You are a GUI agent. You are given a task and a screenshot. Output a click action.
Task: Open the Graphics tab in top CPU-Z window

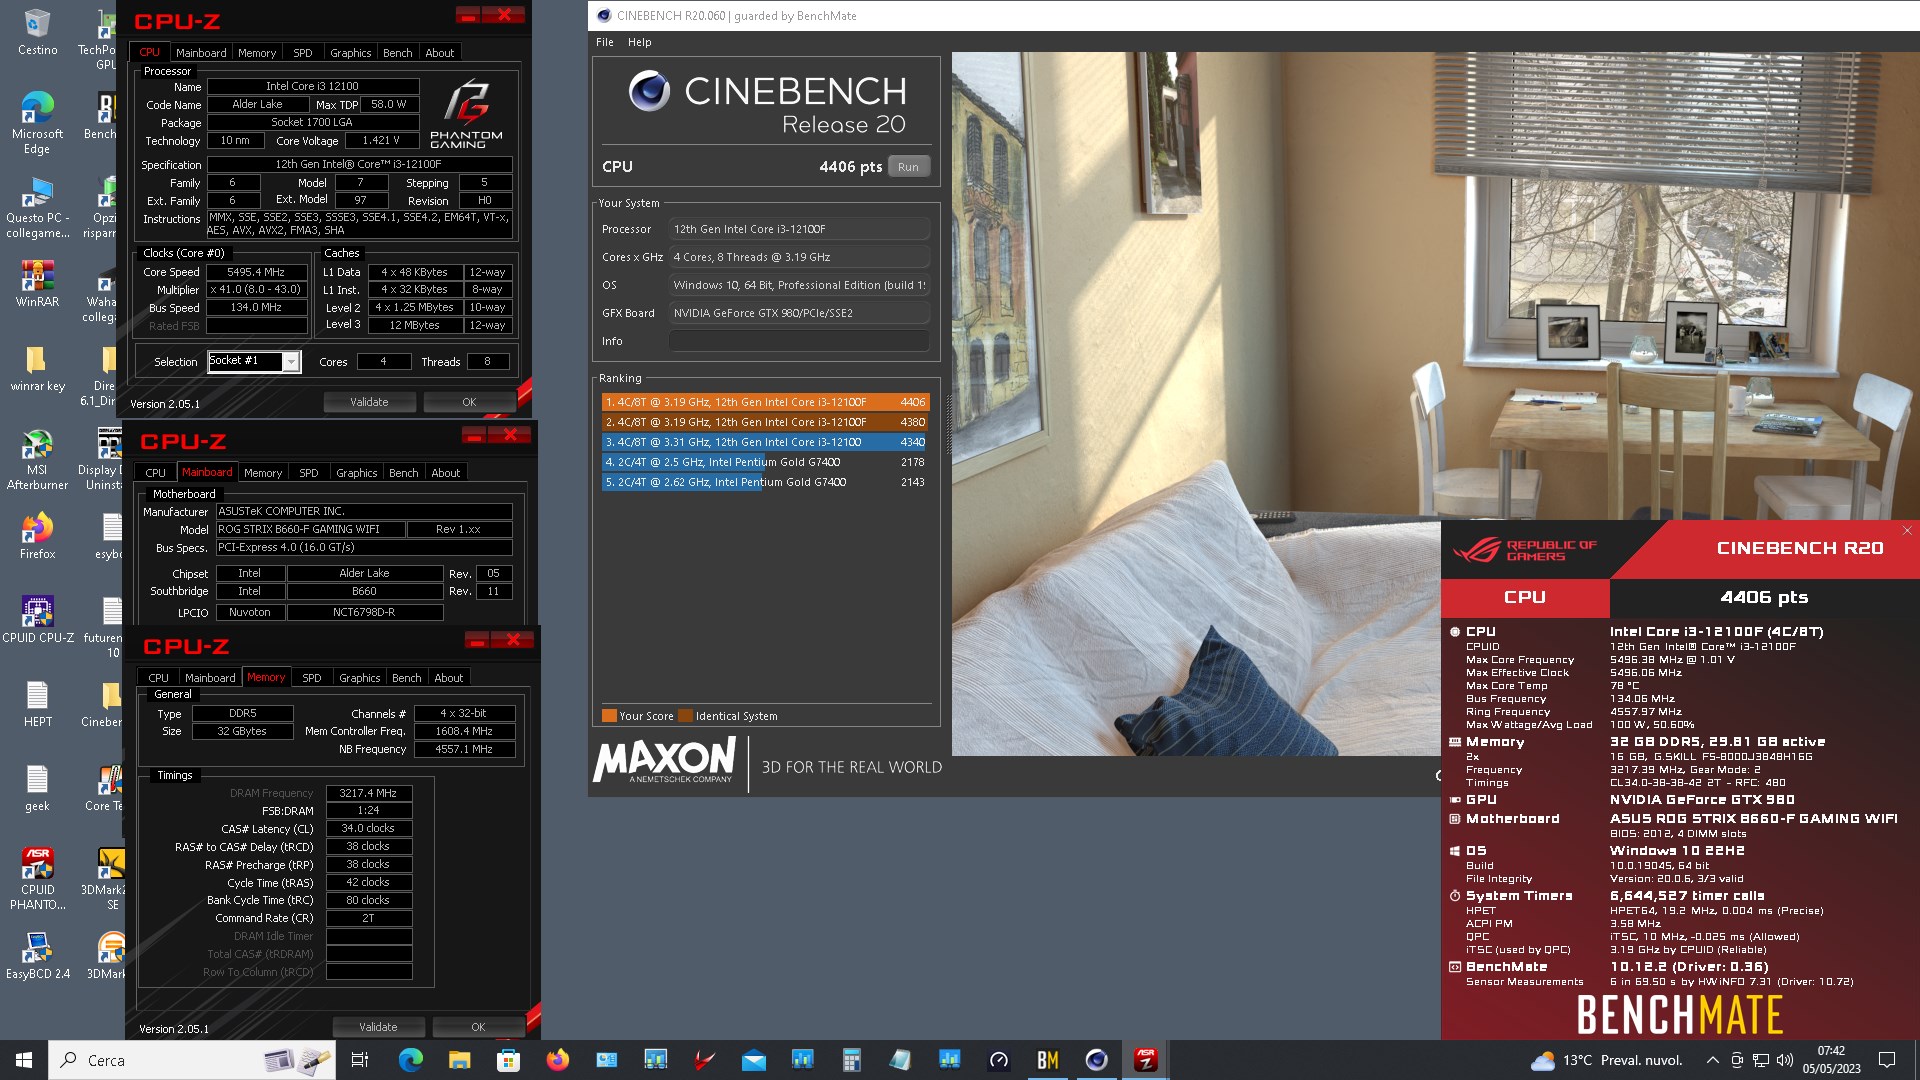point(350,53)
